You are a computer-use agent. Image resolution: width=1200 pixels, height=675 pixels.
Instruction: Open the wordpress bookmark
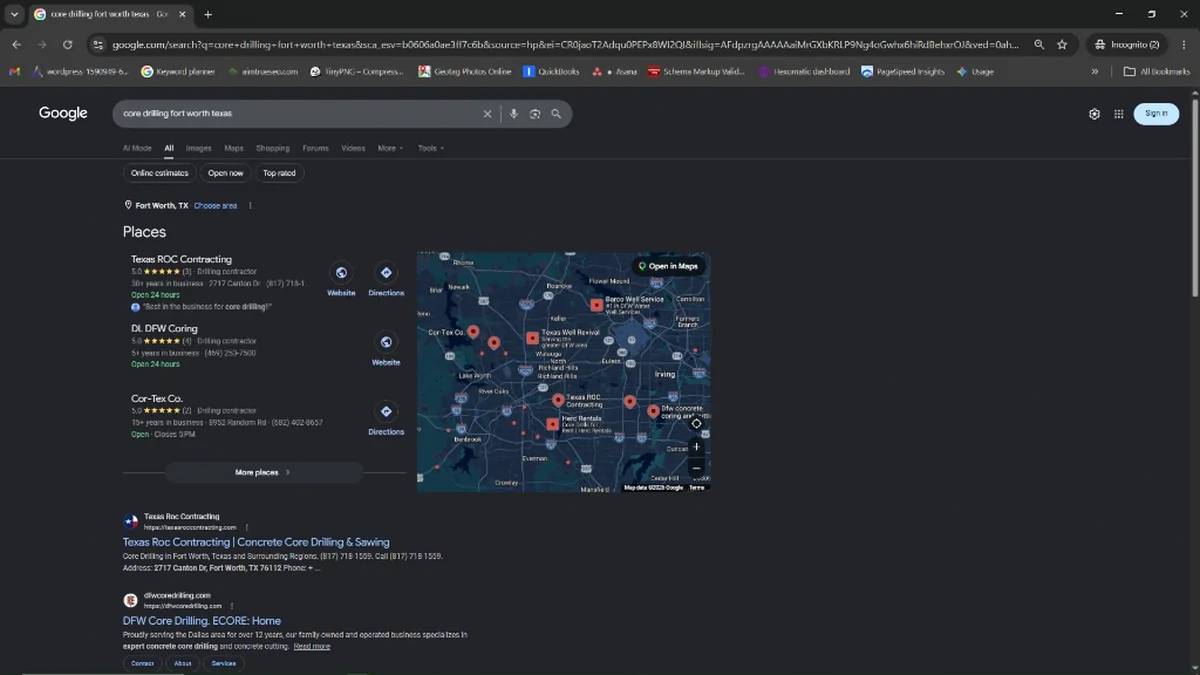point(81,71)
